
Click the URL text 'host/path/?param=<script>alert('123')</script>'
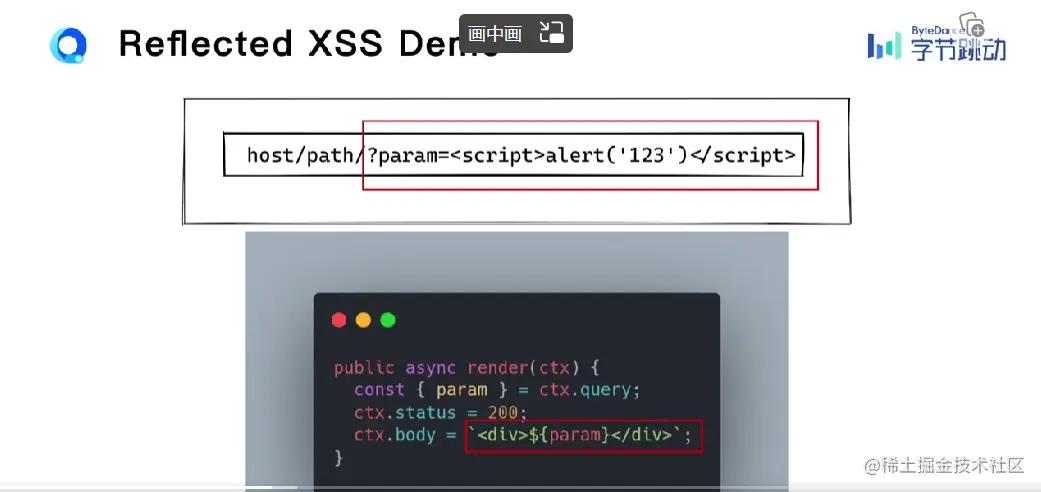(x=521, y=155)
